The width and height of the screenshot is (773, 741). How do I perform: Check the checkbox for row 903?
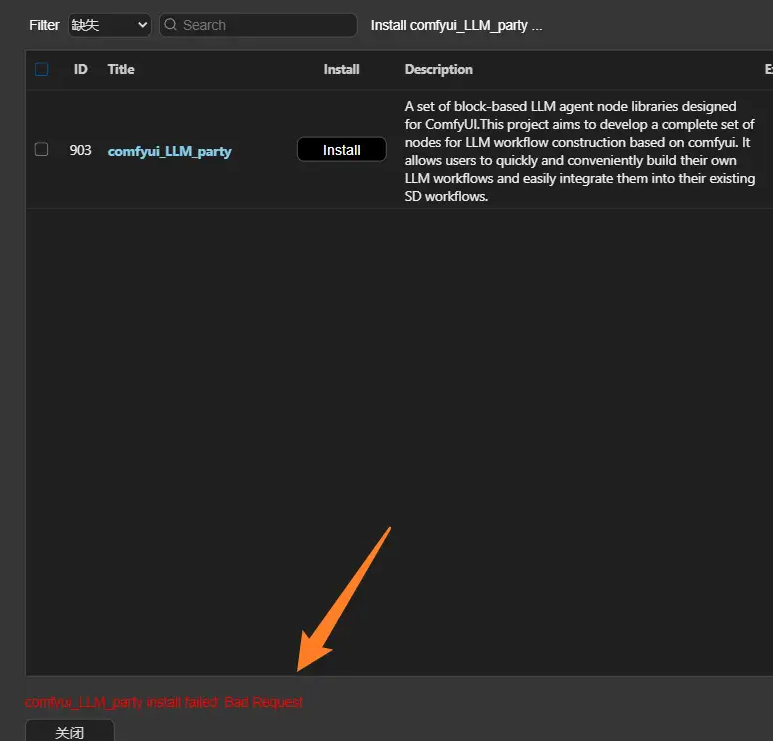click(x=41, y=149)
